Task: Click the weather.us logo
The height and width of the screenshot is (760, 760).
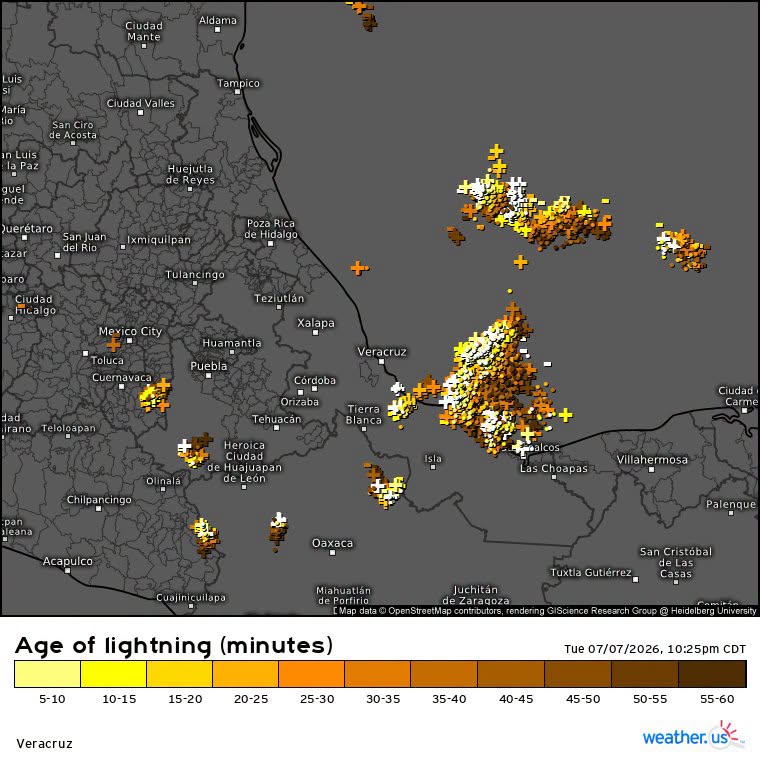Action: pos(693,735)
